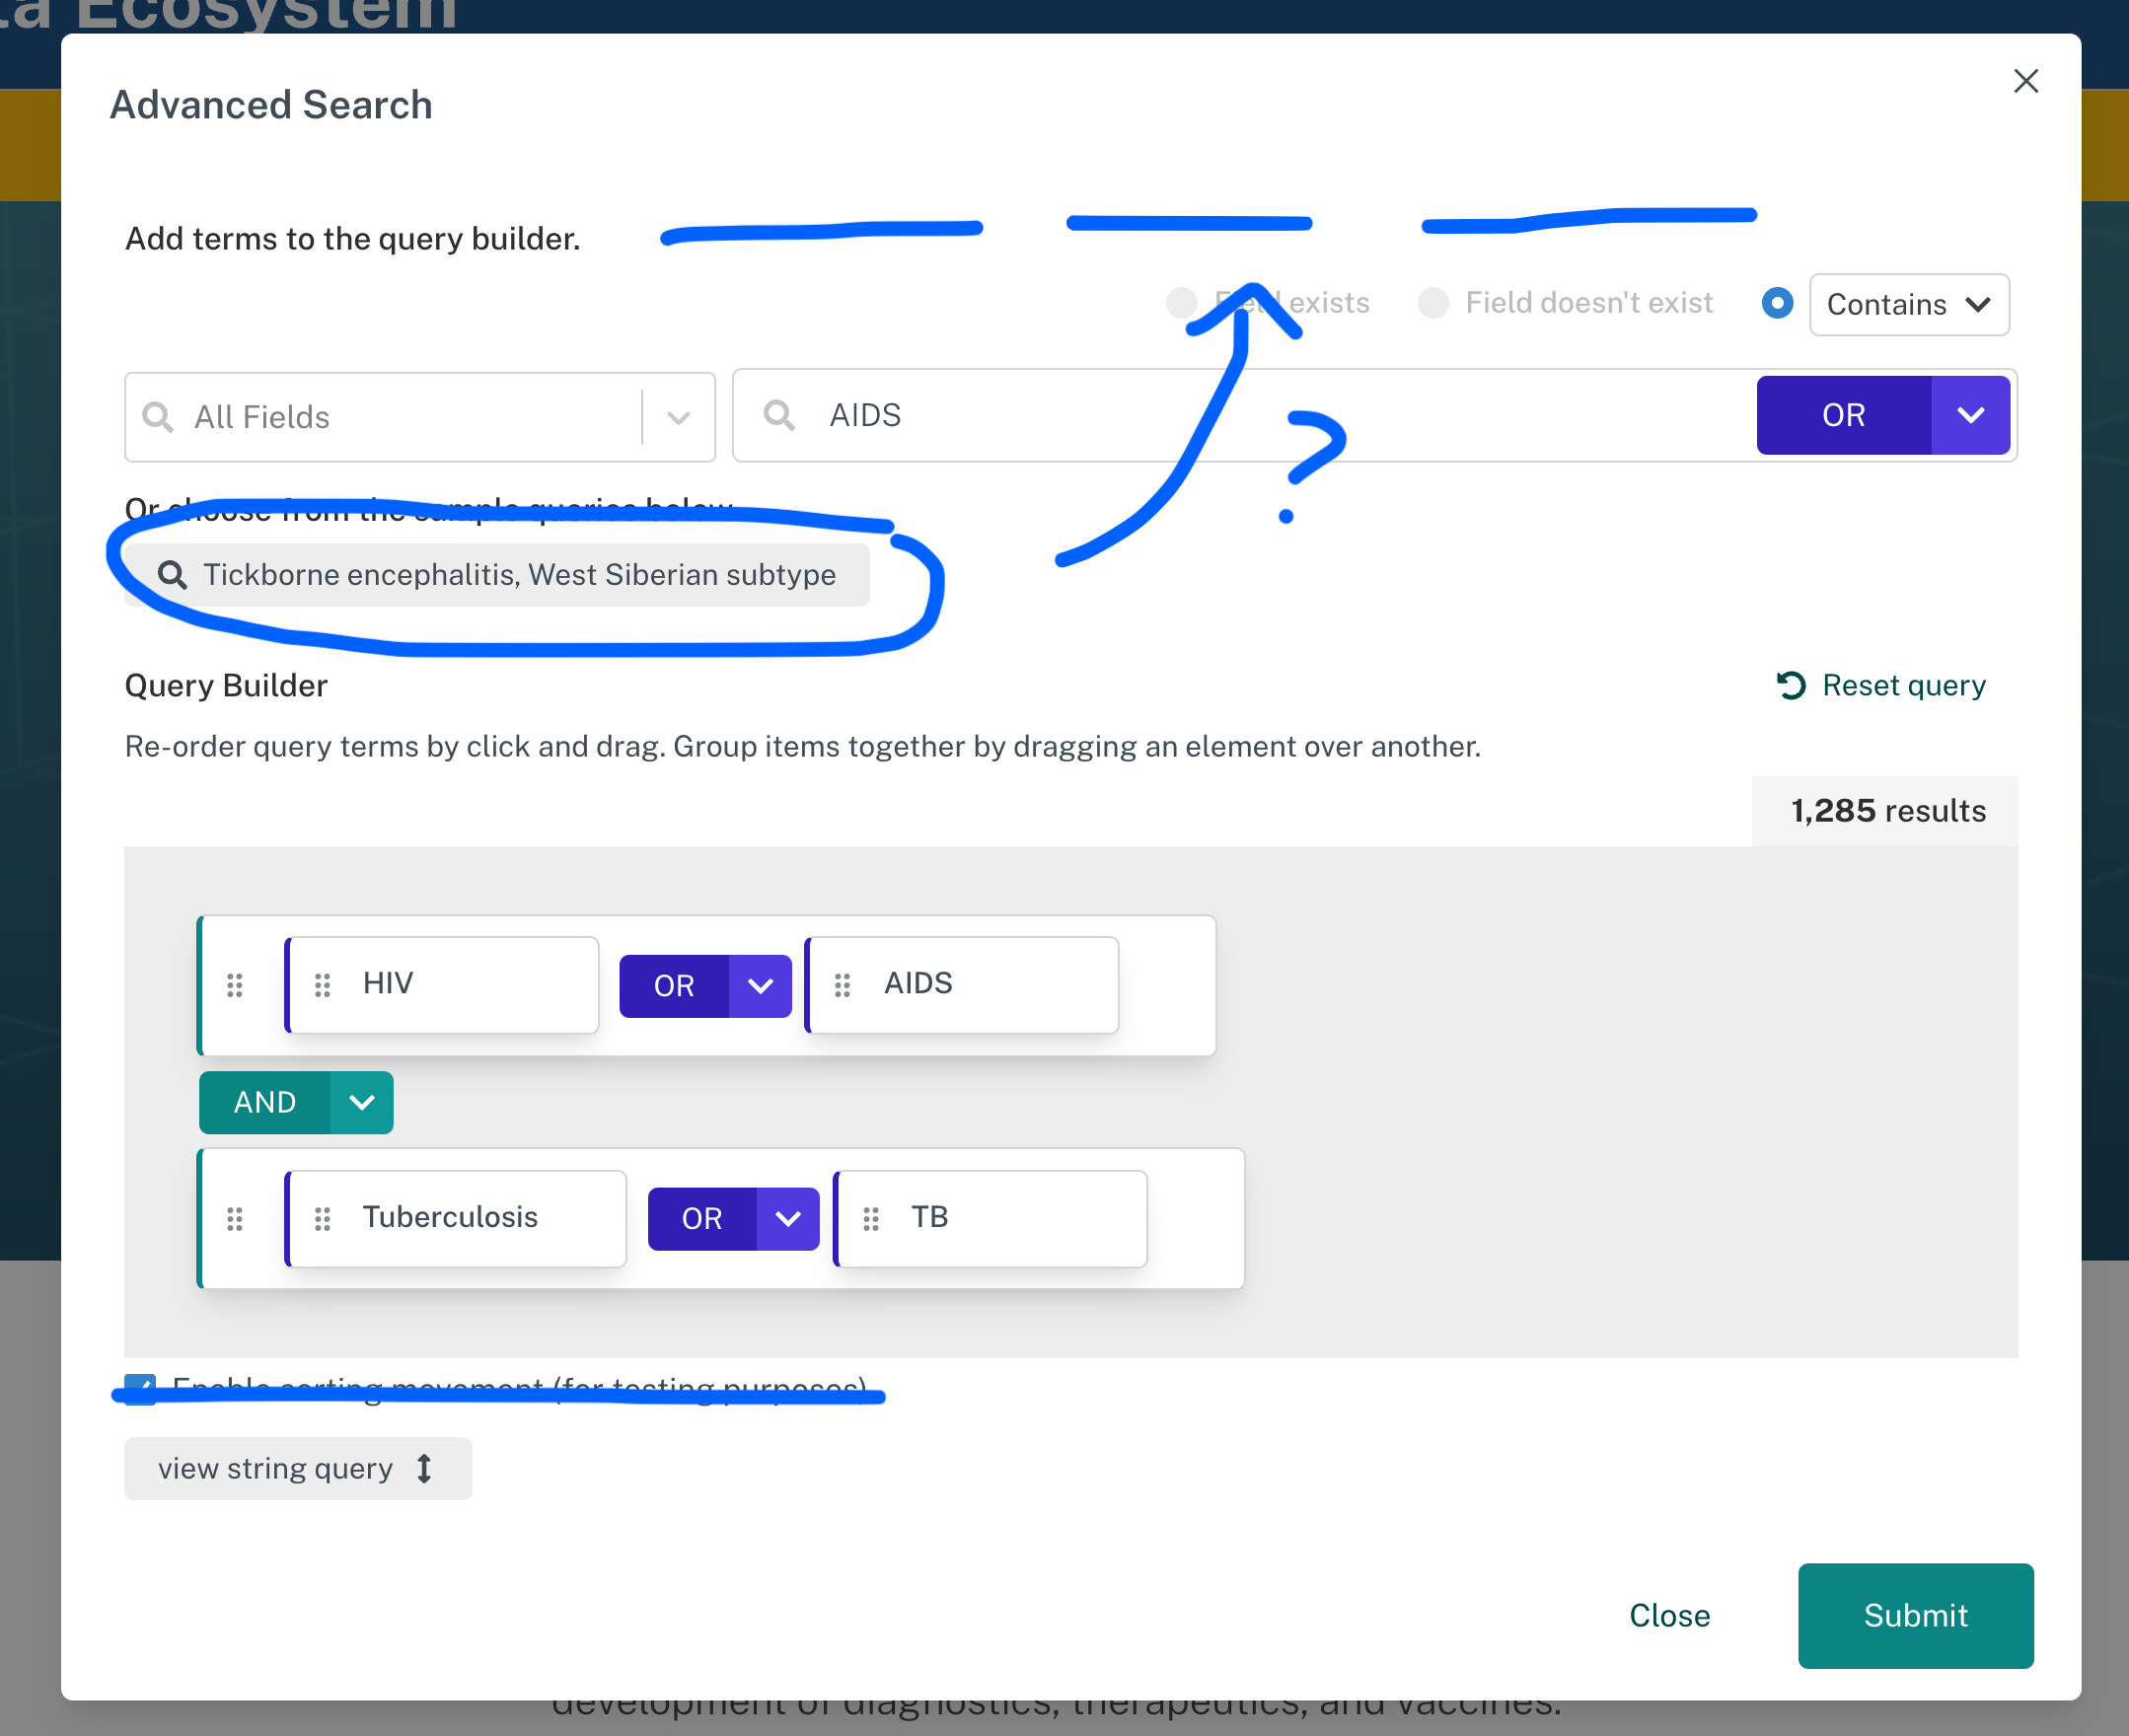Submit the advanced search query

tap(1914, 1615)
